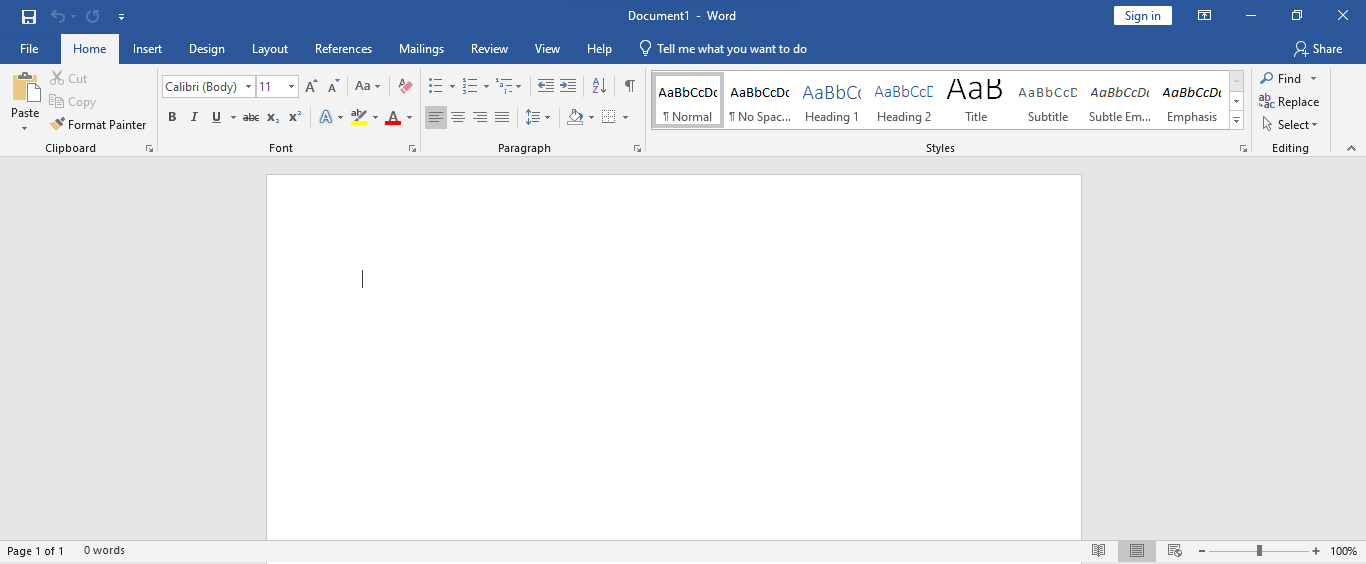Open Customize Quick Access Toolbar arrow
Screen dimensions: 1366x564
(121, 17)
